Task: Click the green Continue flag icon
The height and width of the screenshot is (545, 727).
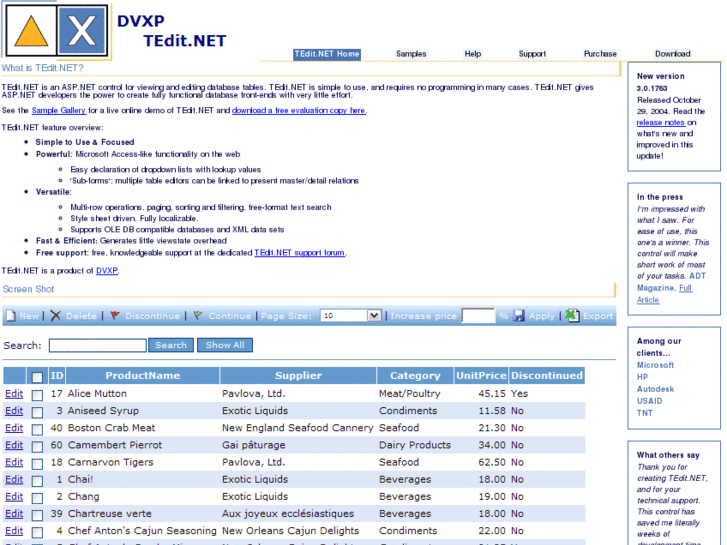Action: (198, 316)
